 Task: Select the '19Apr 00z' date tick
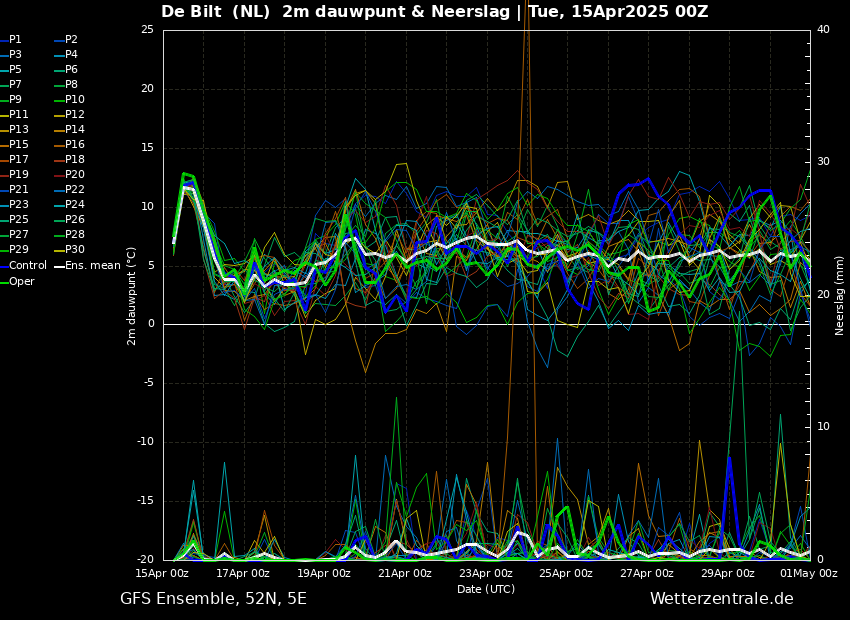pyautogui.click(x=324, y=573)
